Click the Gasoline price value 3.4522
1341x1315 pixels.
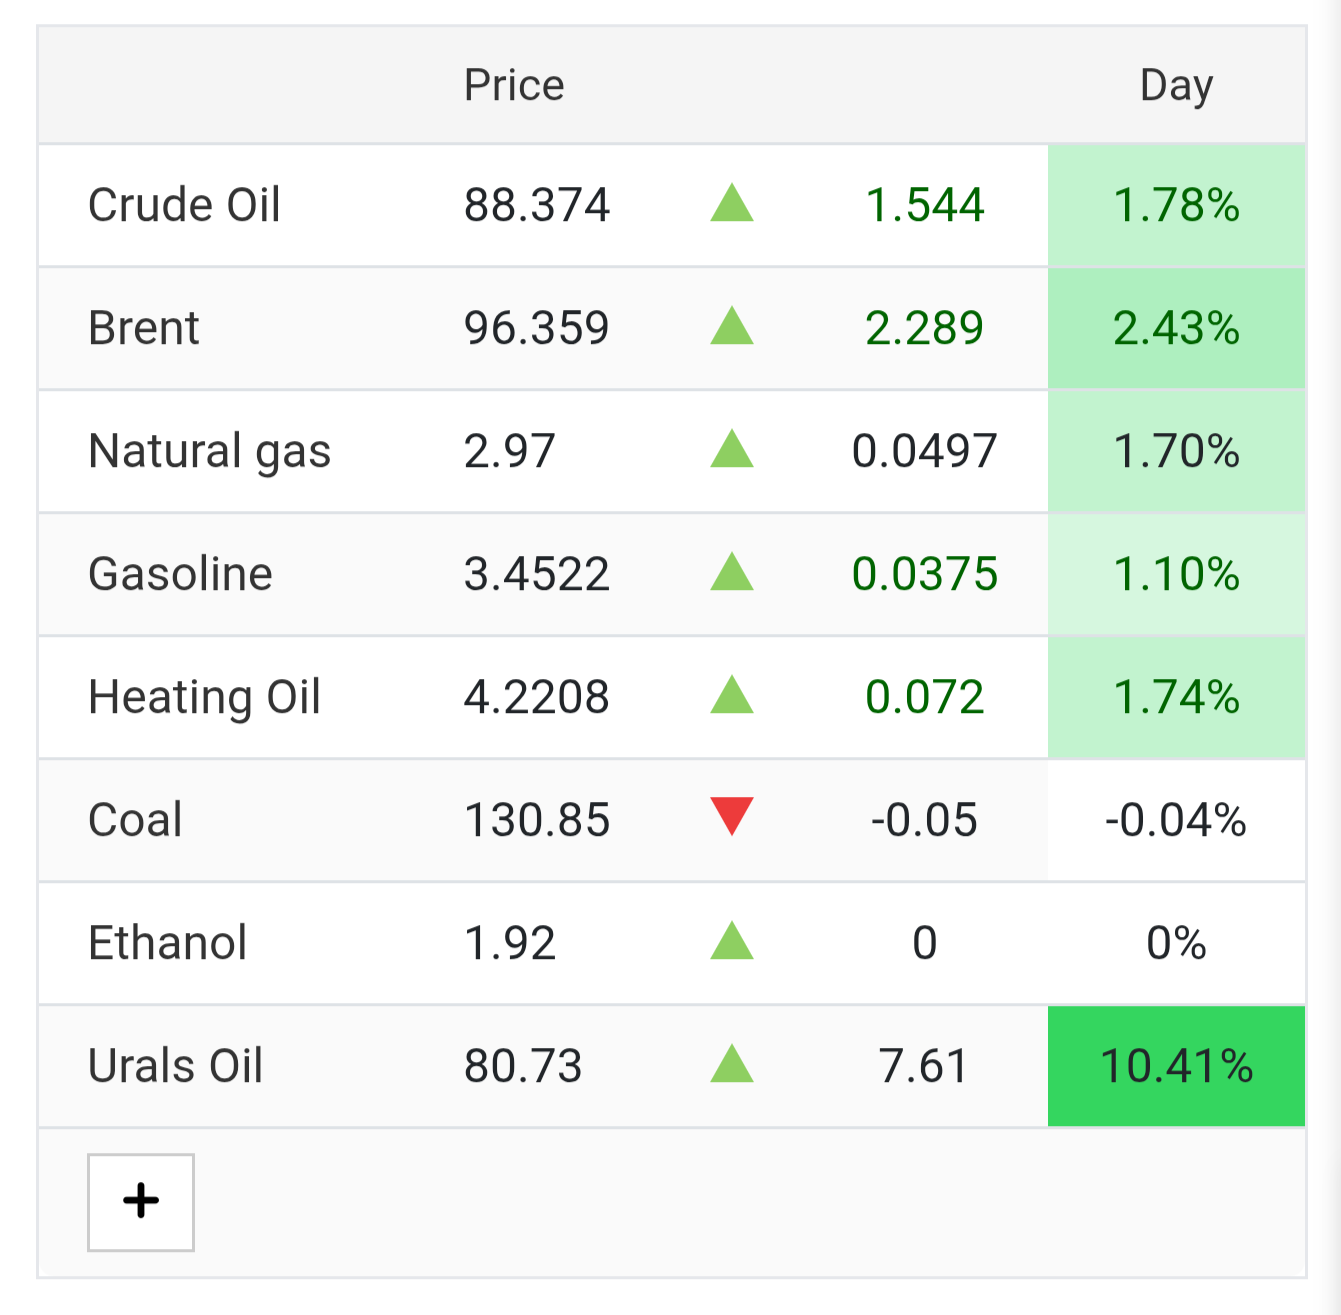point(537,574)
